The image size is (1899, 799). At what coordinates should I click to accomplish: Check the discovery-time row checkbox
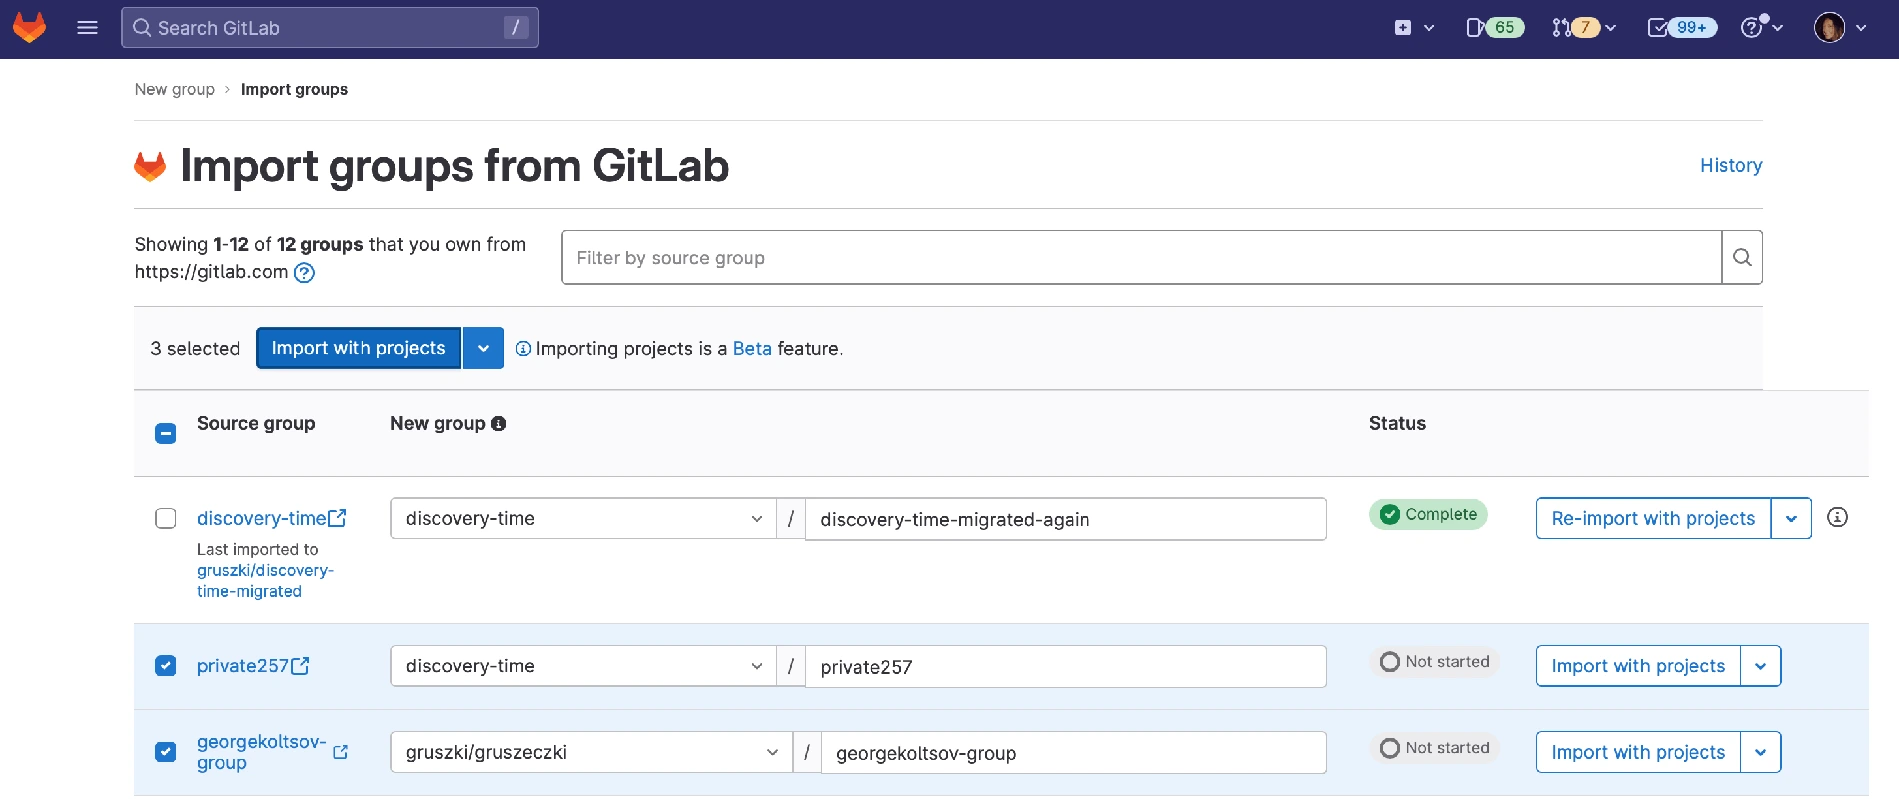(x=166, y=518)
